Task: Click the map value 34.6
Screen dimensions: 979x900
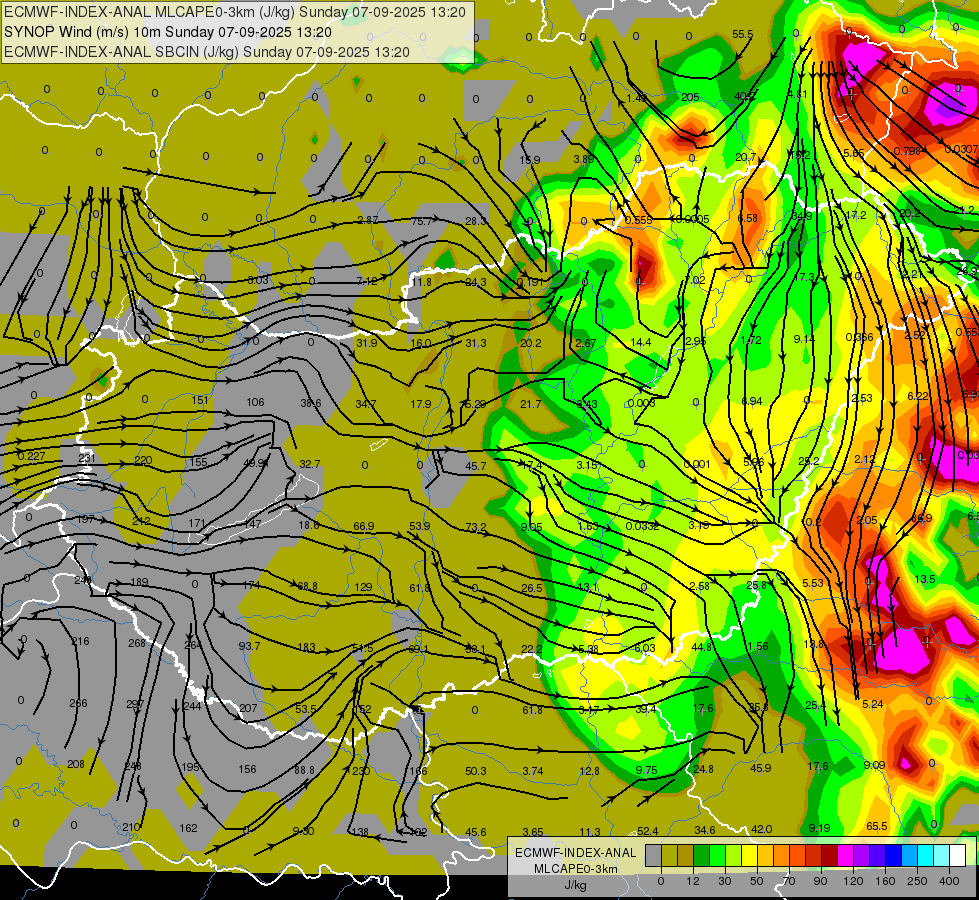Action: [x=705, y=830]
